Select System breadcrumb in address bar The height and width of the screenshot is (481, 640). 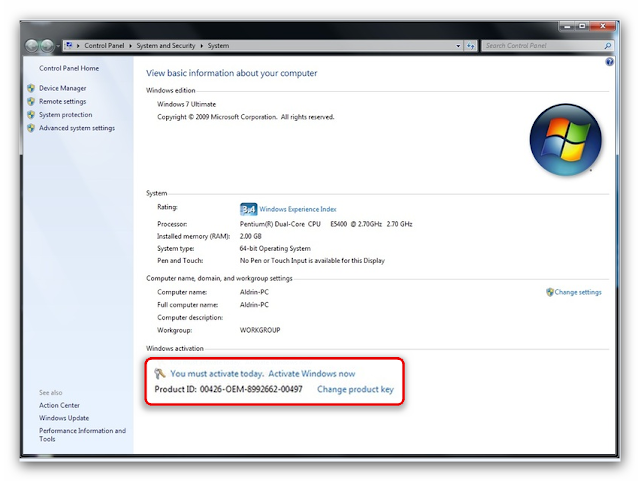coord(218,46)
